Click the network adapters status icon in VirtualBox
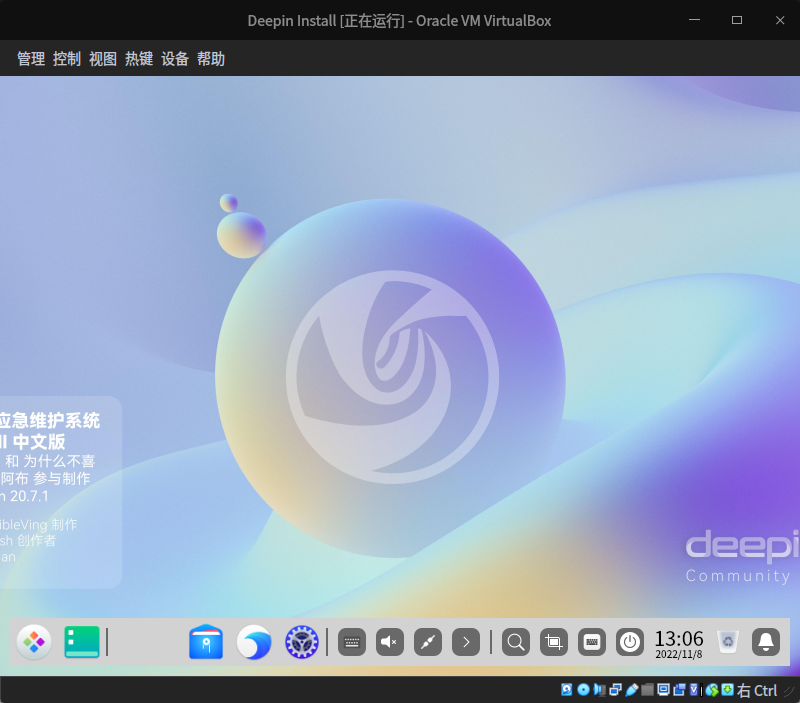This screenshot has height=703, width=800. [x=615, y=690]
